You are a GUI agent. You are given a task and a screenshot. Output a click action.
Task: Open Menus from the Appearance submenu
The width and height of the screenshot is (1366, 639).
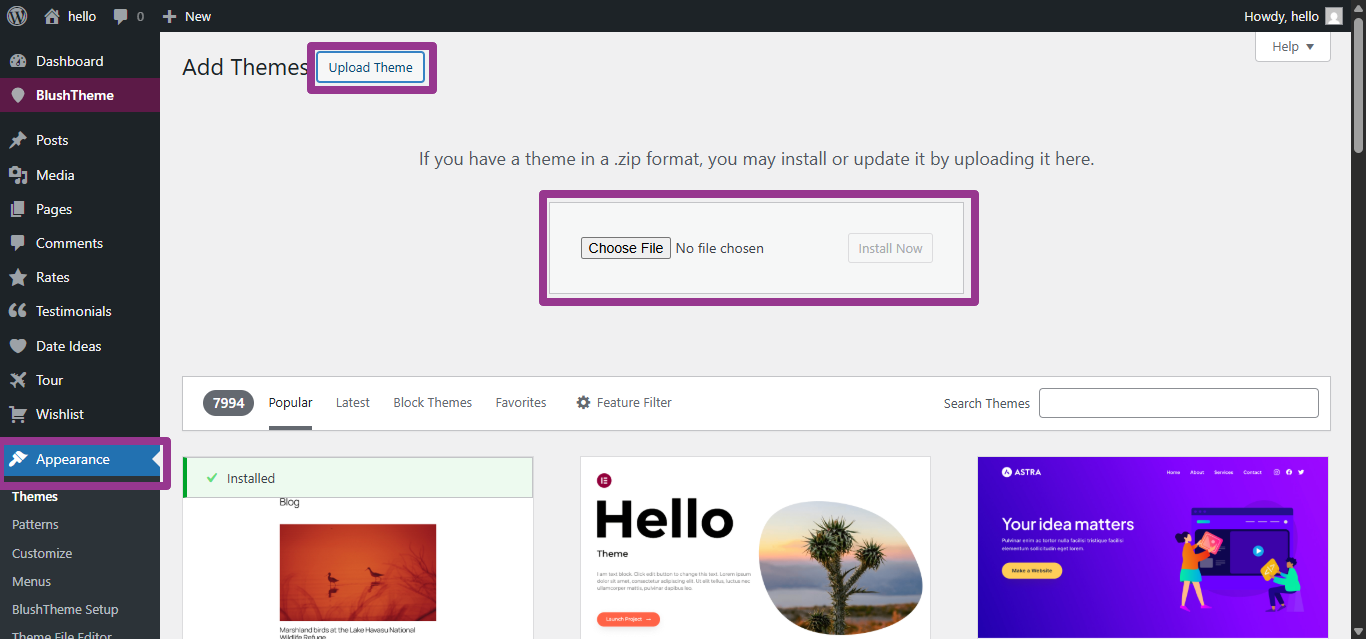point(31,581)
